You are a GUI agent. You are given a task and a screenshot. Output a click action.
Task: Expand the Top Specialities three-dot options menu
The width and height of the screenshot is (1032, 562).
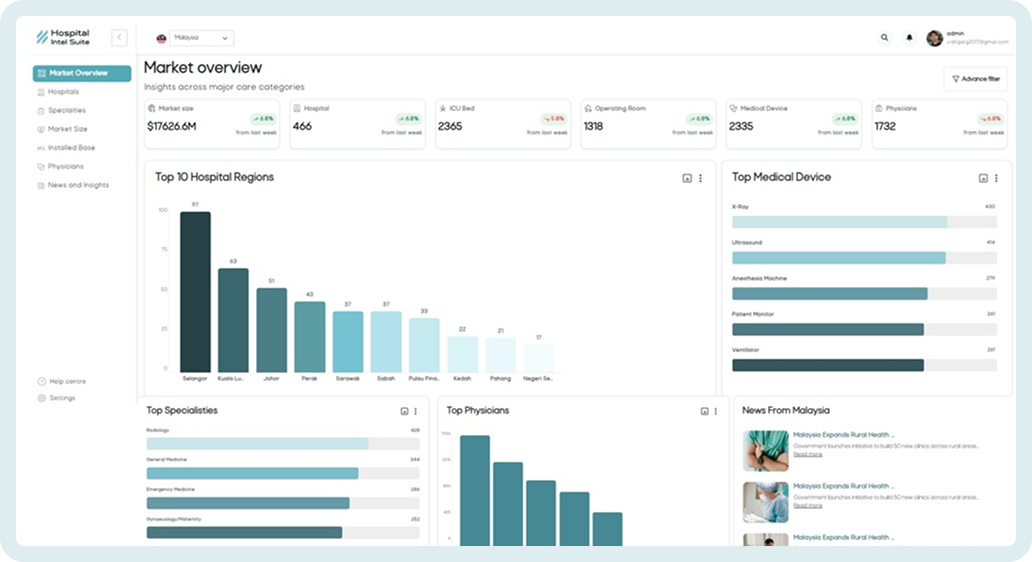[x=416, y=411]
